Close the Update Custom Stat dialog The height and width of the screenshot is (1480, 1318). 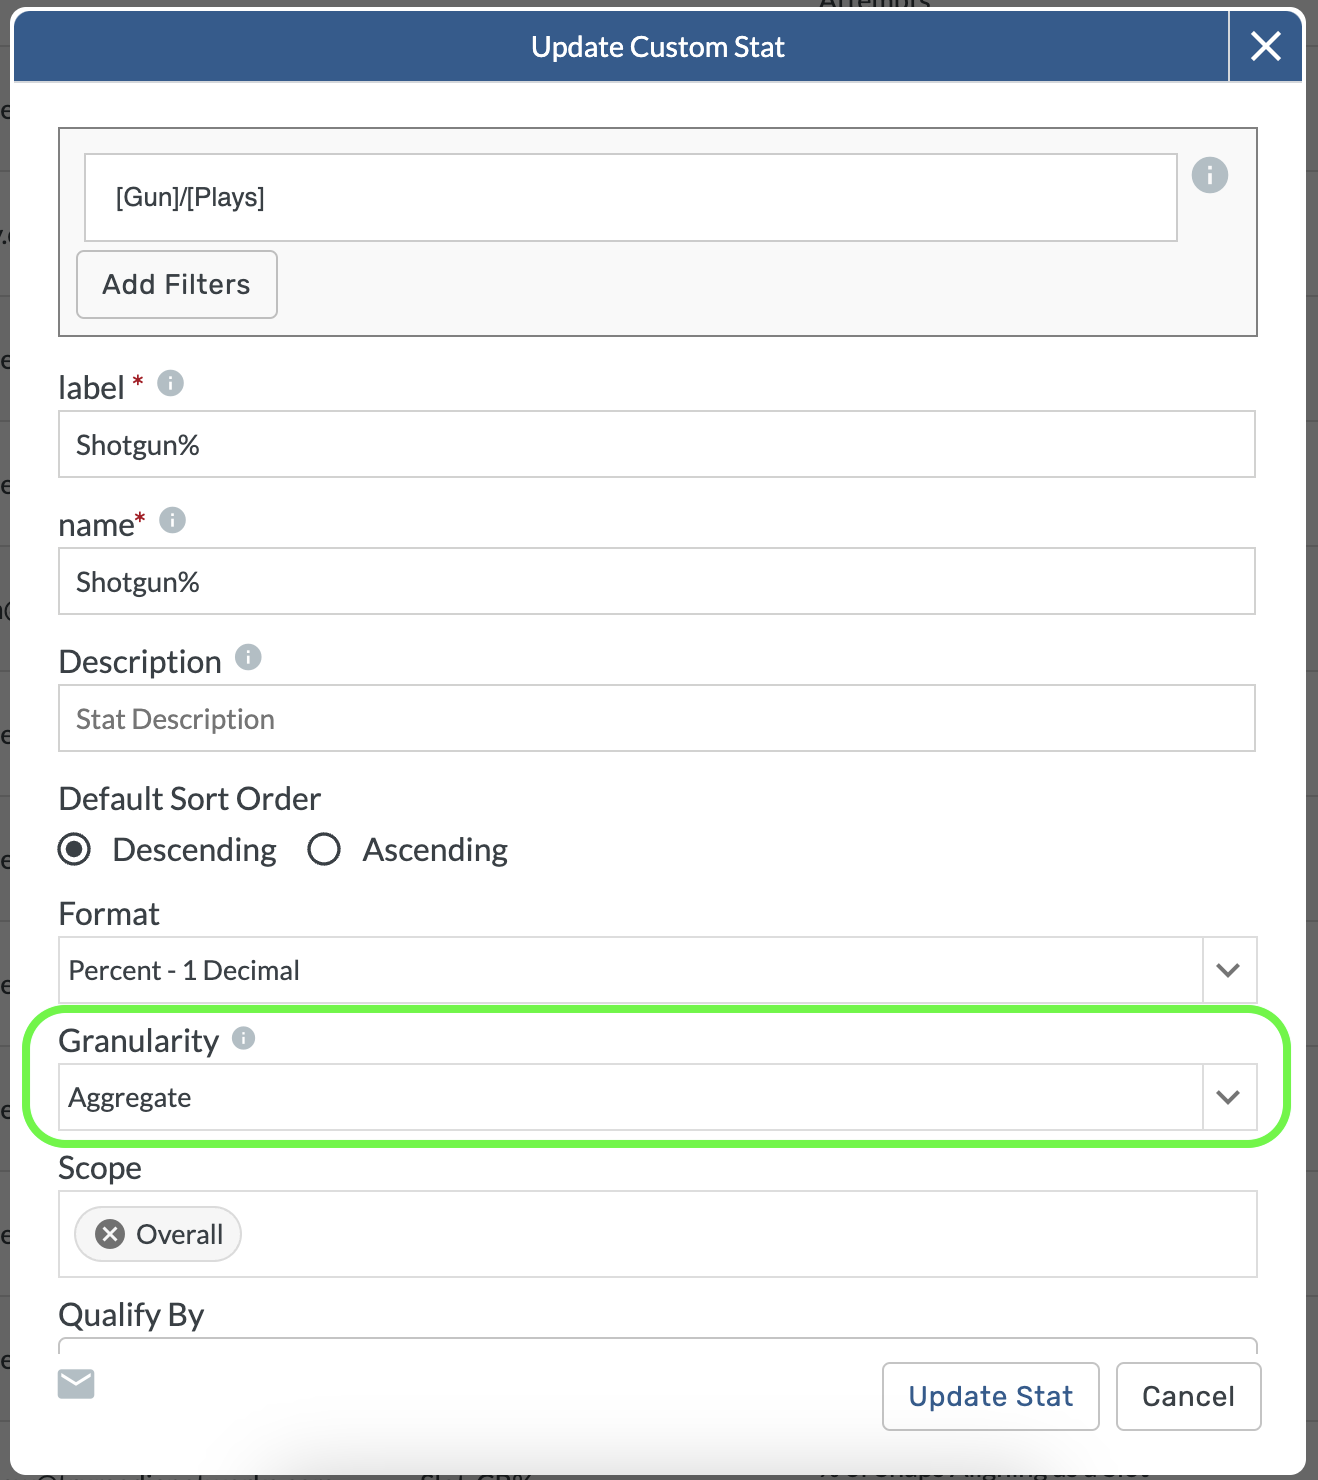1265,46
